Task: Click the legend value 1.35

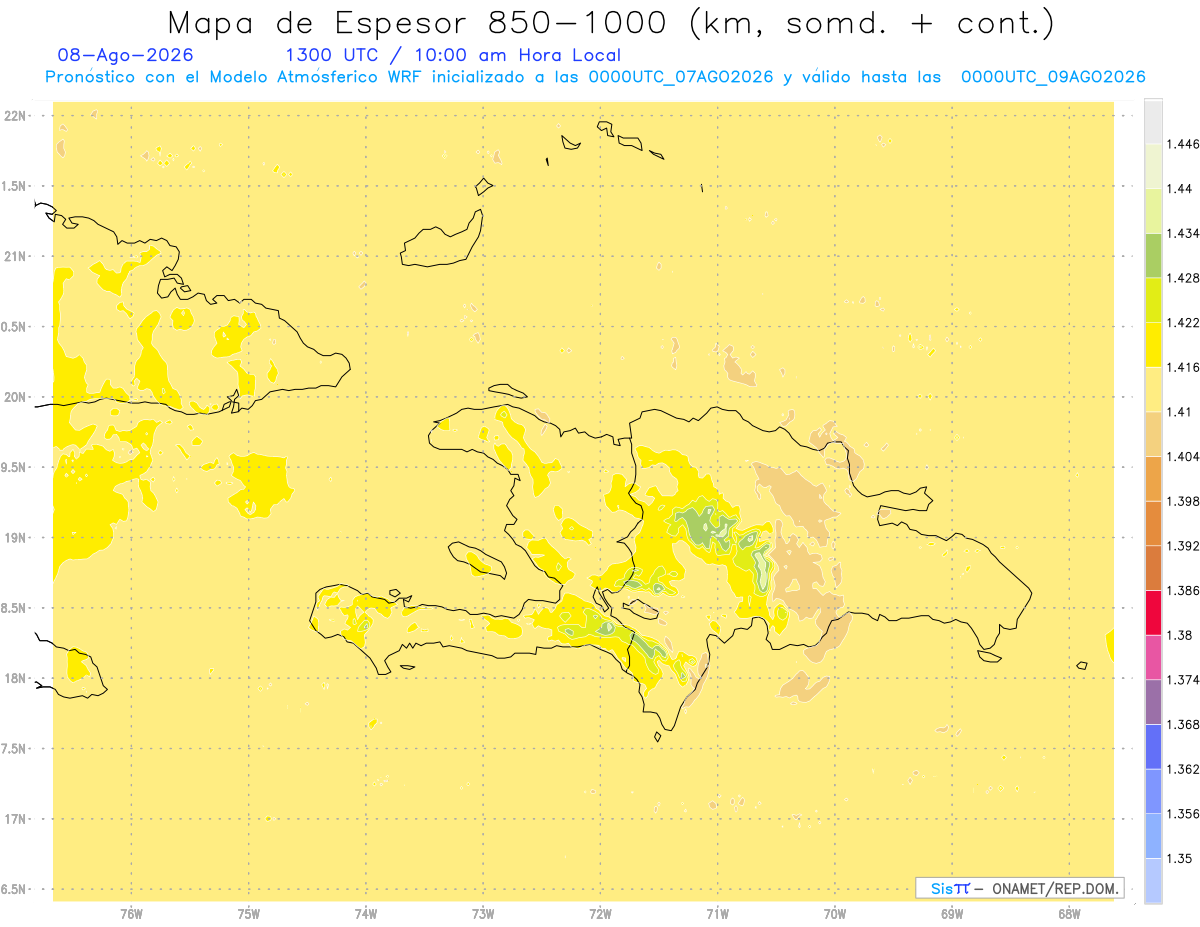Action: [x=1179, y=859]
